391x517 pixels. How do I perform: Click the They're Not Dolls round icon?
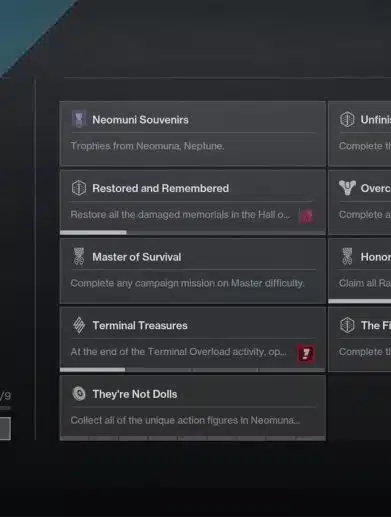[x=79, y=394]
